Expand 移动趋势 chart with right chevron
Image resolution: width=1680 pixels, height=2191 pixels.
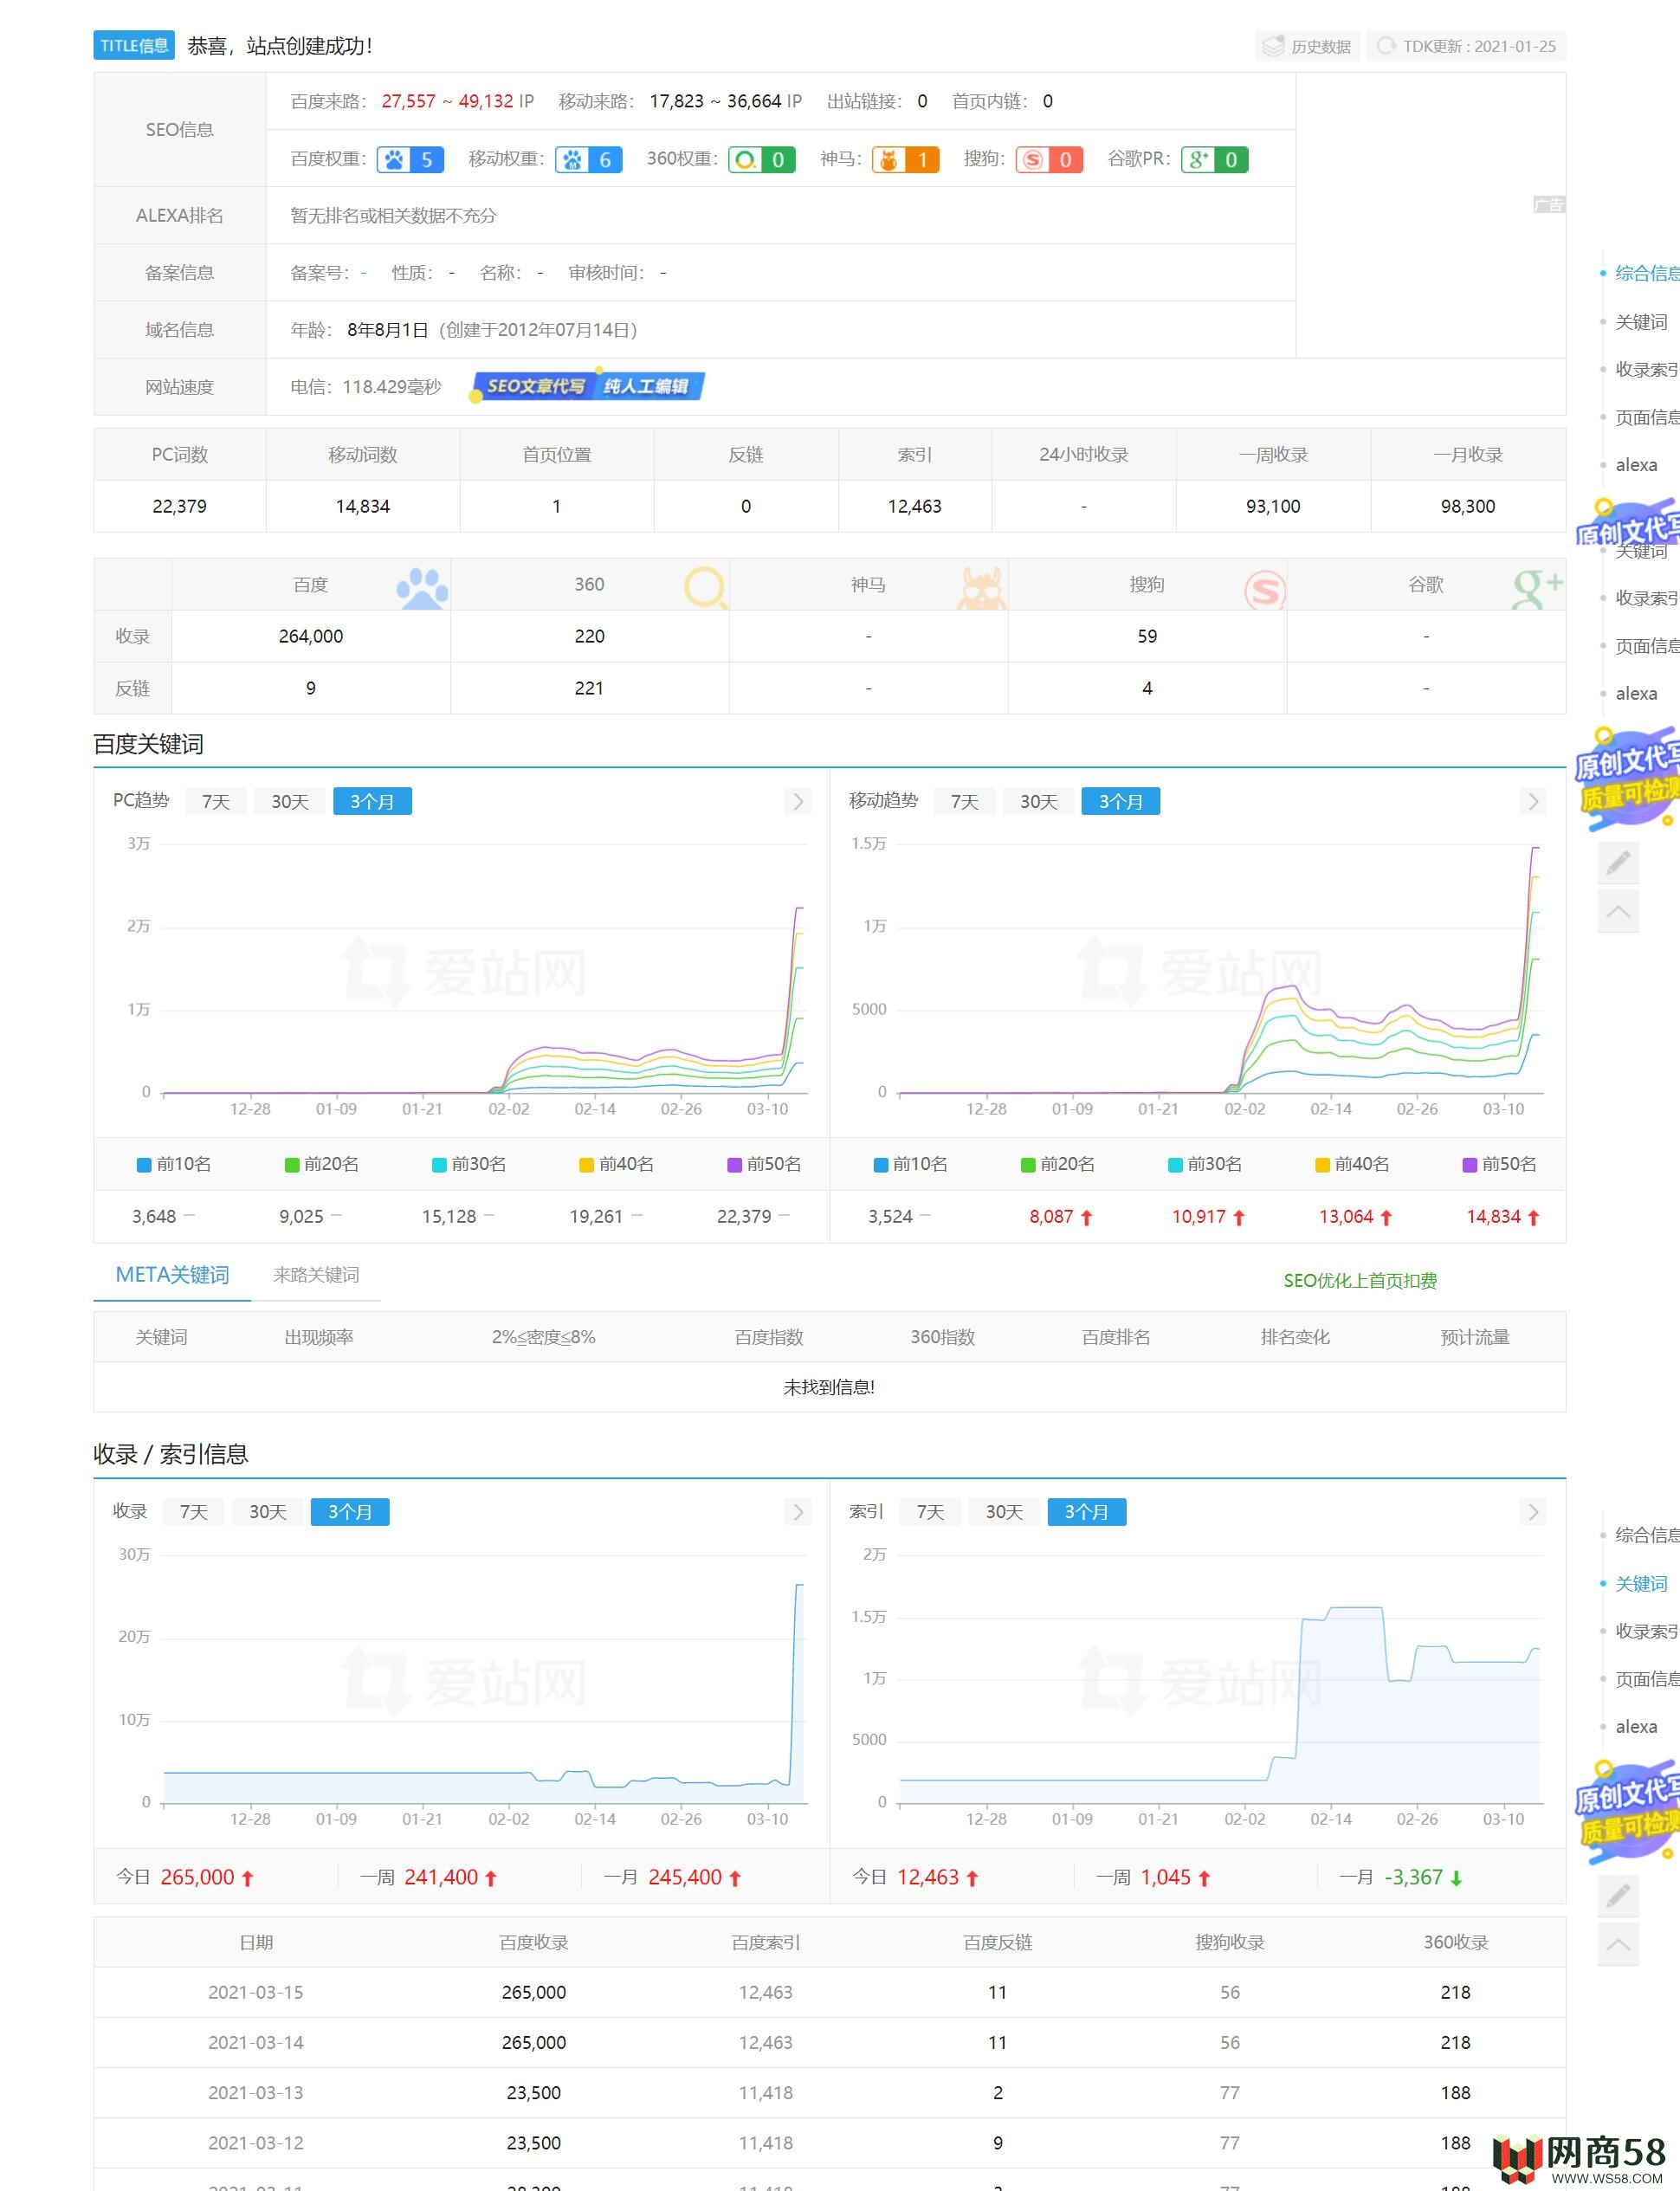[1534, 802]
